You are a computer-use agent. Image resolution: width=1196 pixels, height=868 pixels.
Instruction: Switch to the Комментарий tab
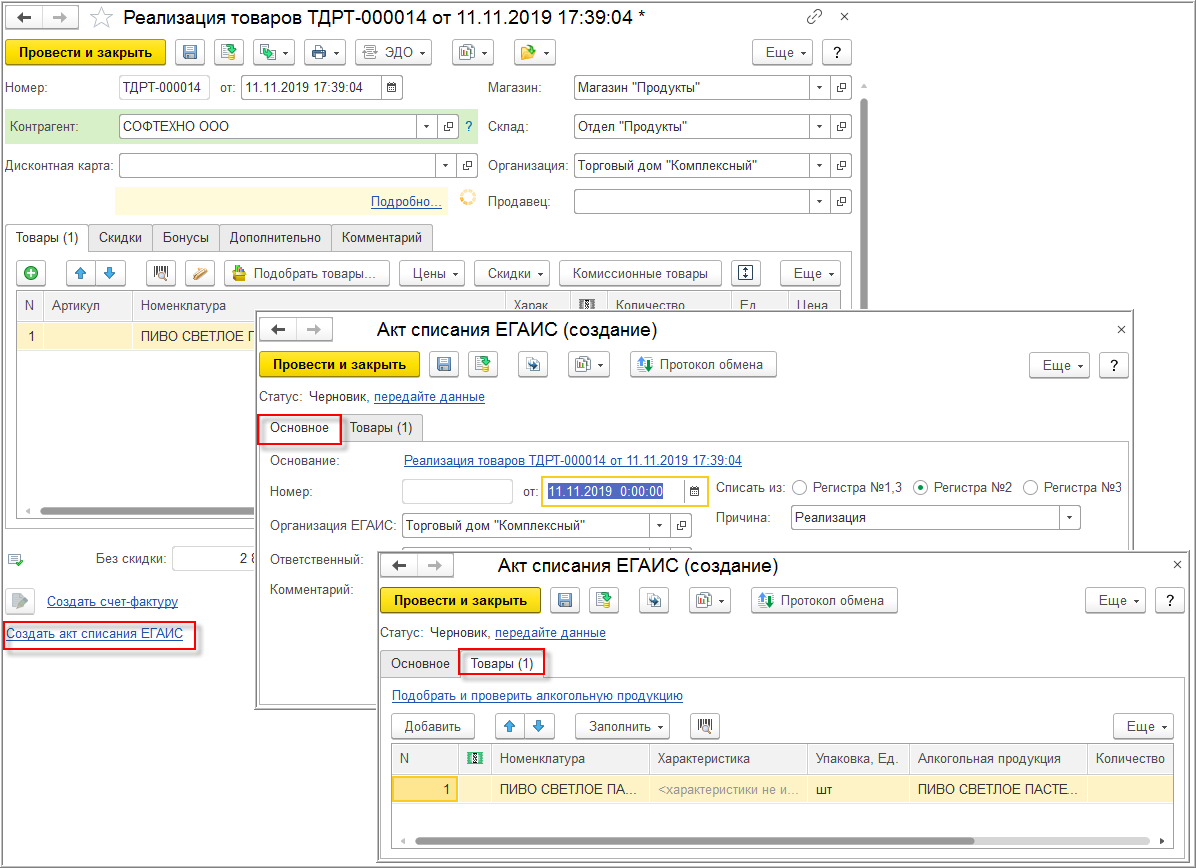(x=382, y=237)
